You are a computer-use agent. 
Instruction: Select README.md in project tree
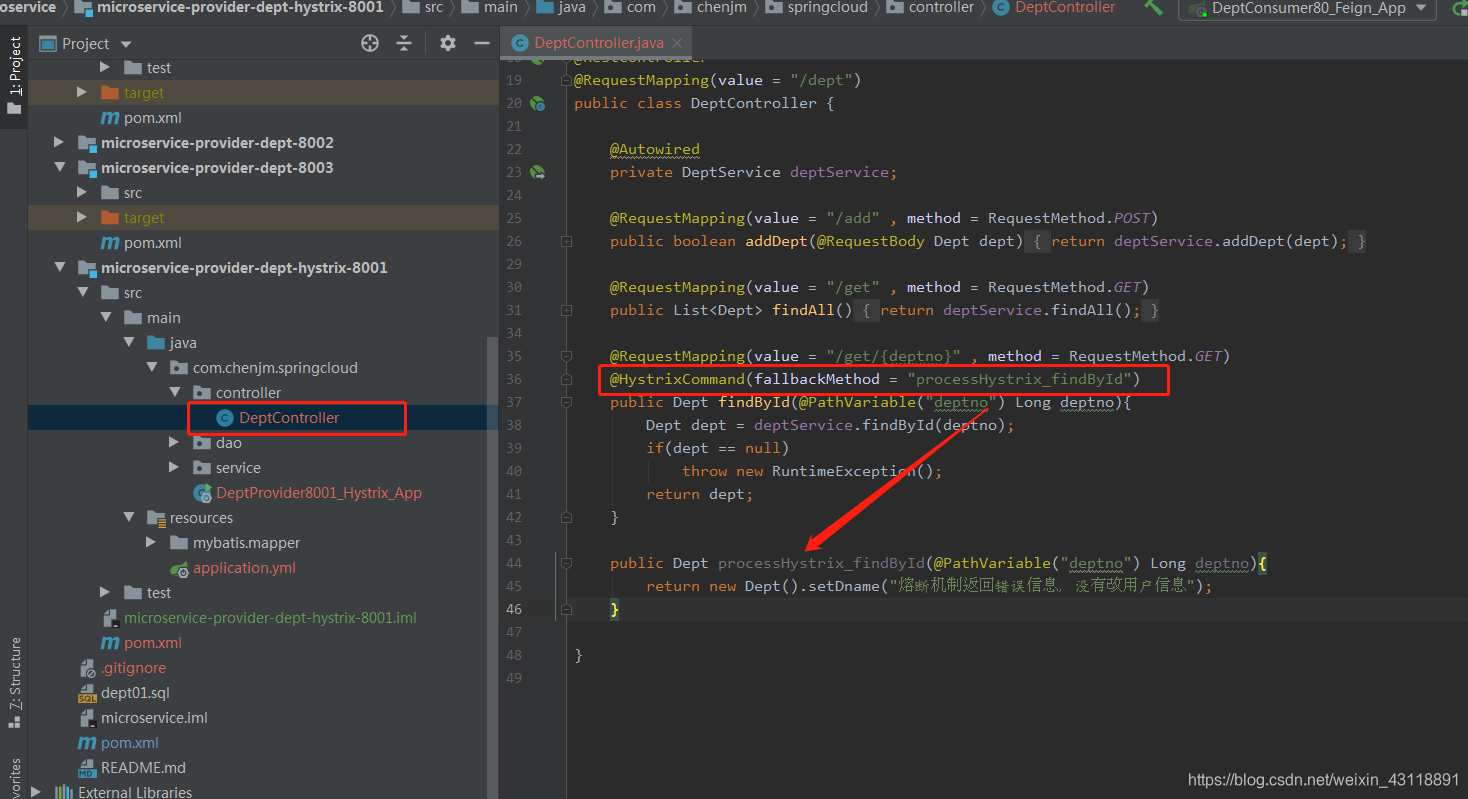pos(143,768)
